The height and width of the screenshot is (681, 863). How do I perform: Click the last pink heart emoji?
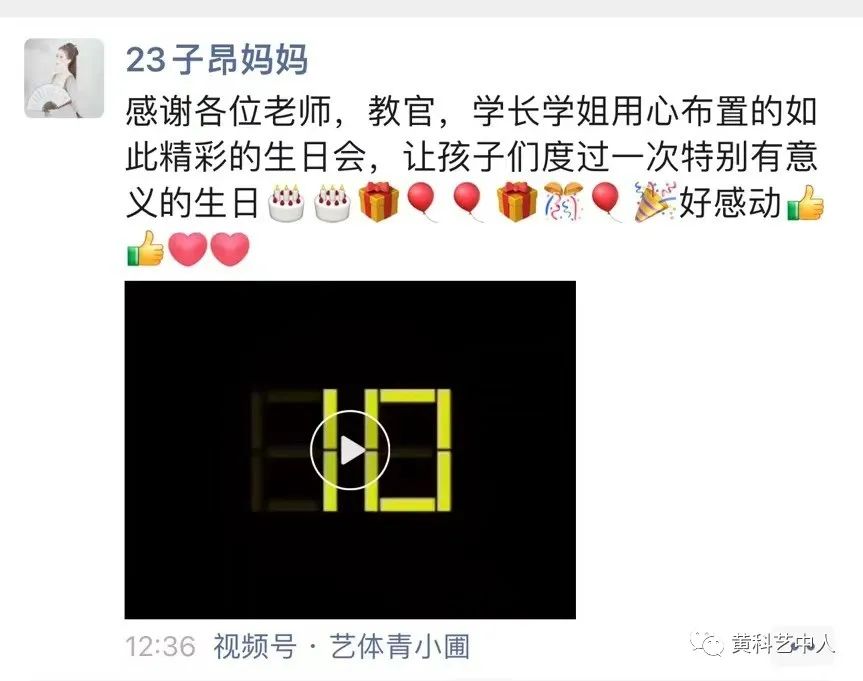[x=230, y=249]
